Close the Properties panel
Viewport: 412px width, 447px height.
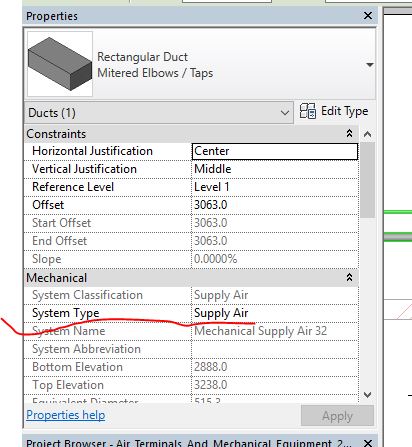(x=368, y=15)
